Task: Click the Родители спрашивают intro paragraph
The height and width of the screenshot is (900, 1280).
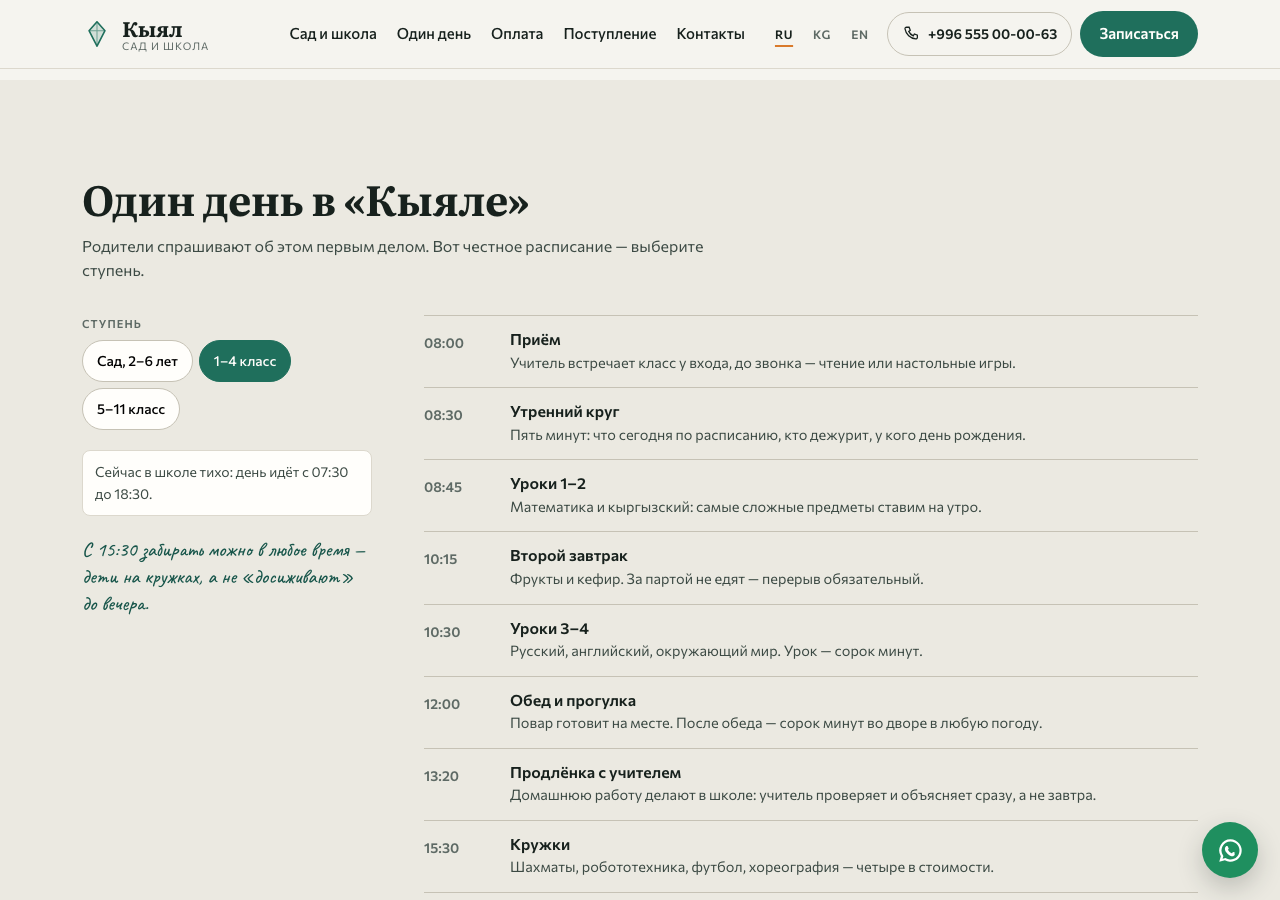Action: tap(393, 258)
